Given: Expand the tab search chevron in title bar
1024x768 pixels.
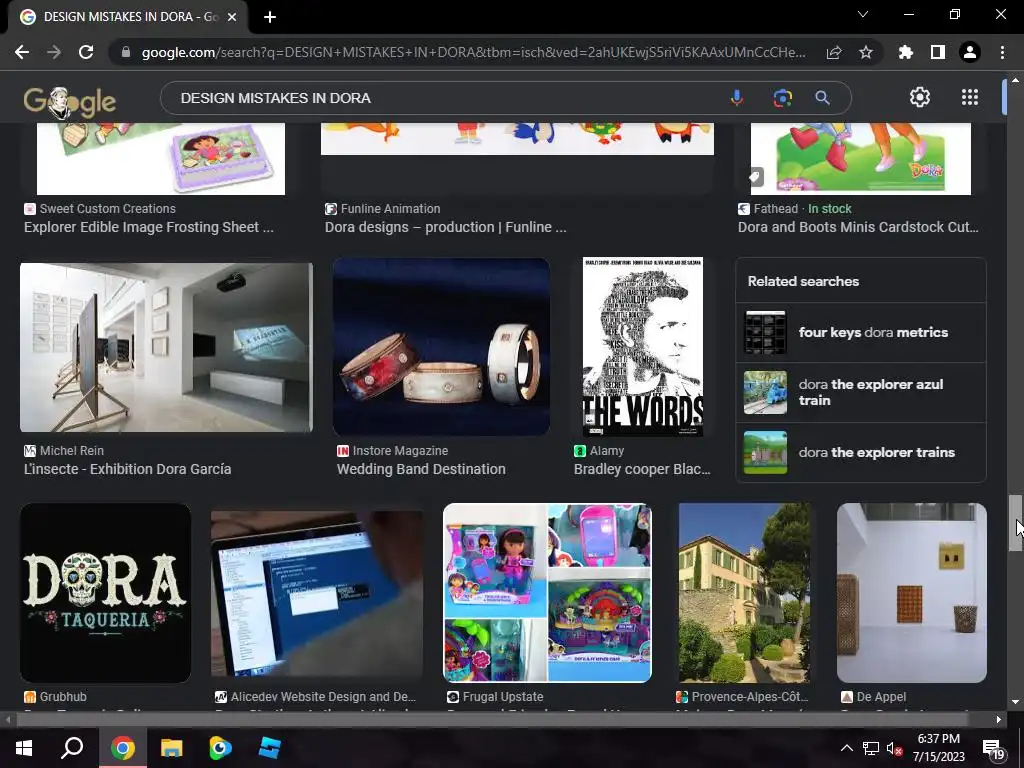Looking at the screenshot, I should 863,14.
